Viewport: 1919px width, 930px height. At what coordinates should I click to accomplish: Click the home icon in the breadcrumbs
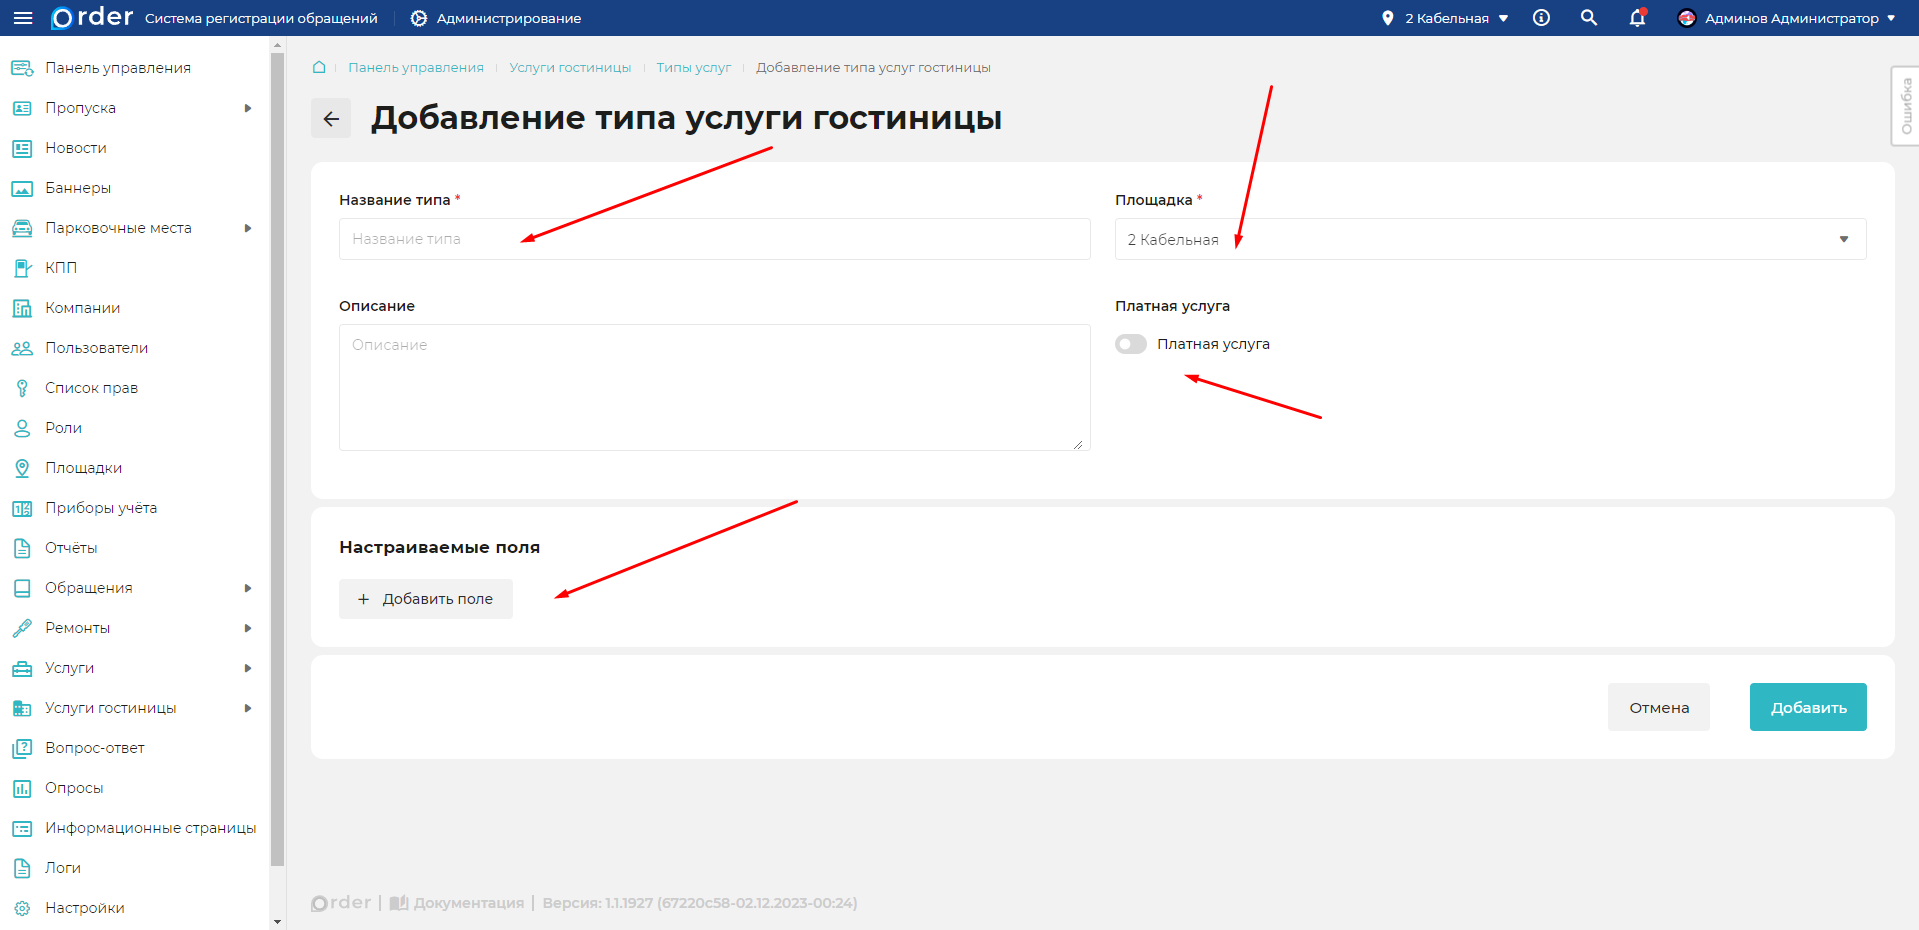(x=318, y=66)
